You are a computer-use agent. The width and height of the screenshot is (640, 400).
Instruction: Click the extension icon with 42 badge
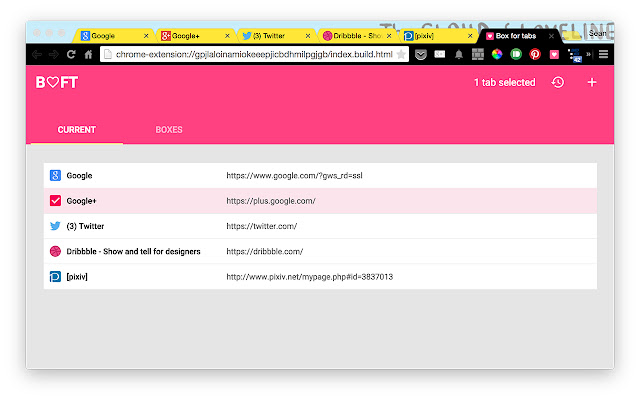tap(575, 55)
